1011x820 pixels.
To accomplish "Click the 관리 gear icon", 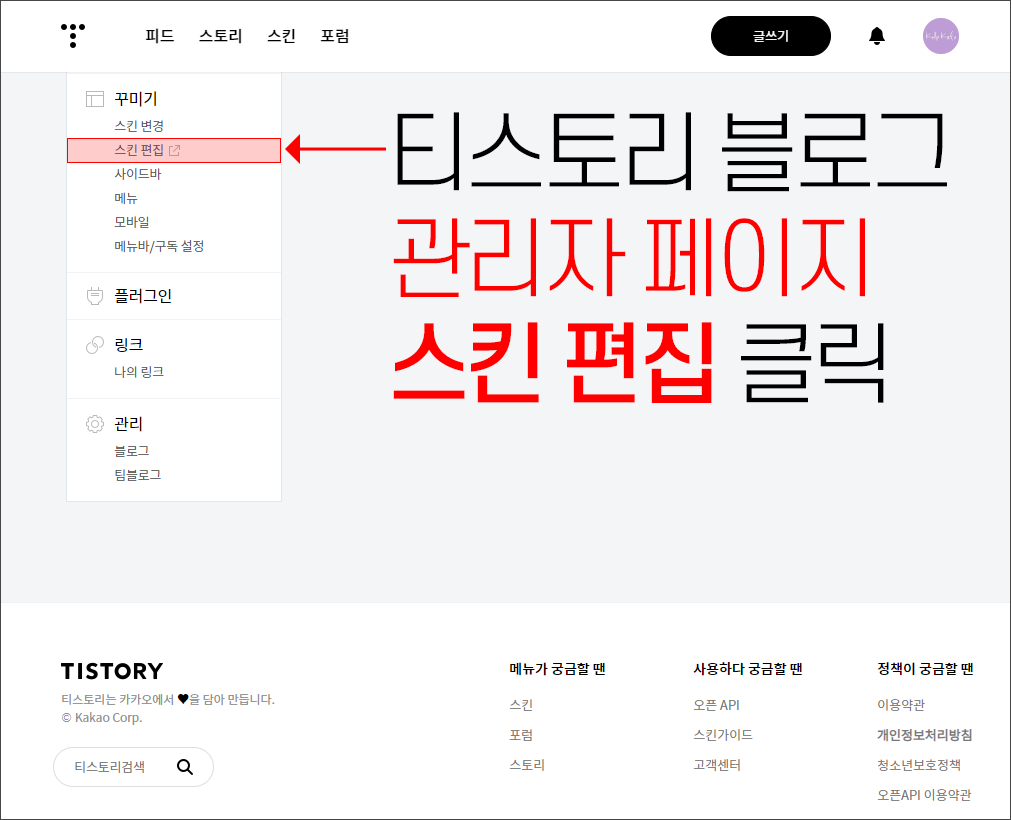I will [95, 424].
